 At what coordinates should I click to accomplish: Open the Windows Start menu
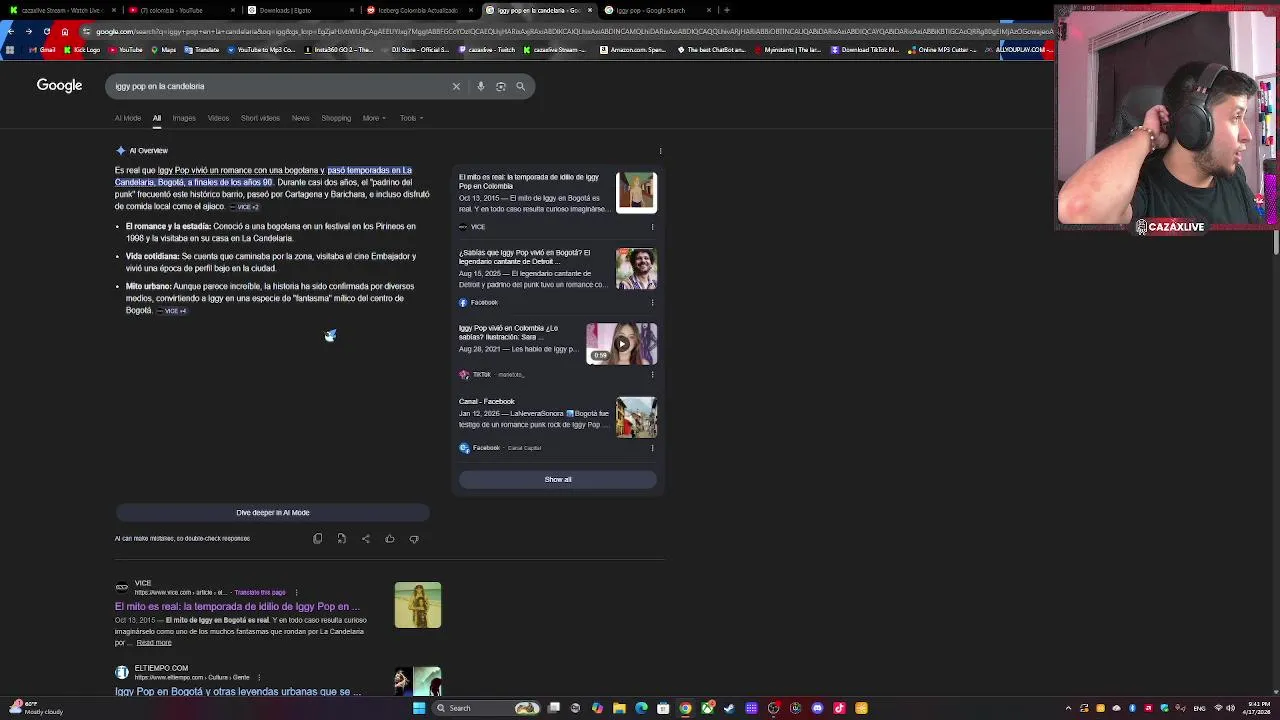[x=419, y=708]
